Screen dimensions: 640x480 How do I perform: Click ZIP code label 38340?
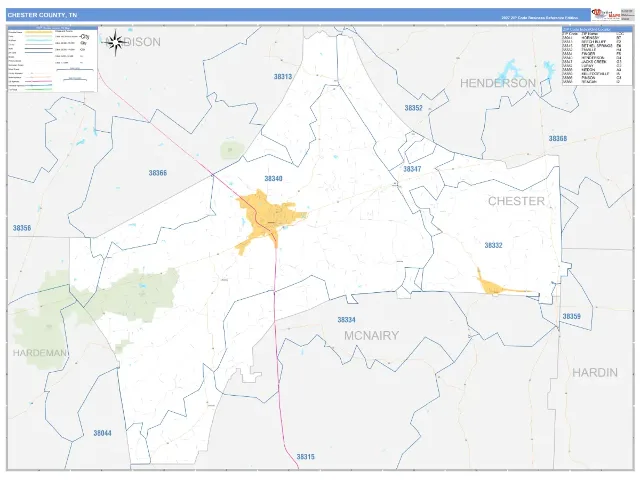(273, 178)
